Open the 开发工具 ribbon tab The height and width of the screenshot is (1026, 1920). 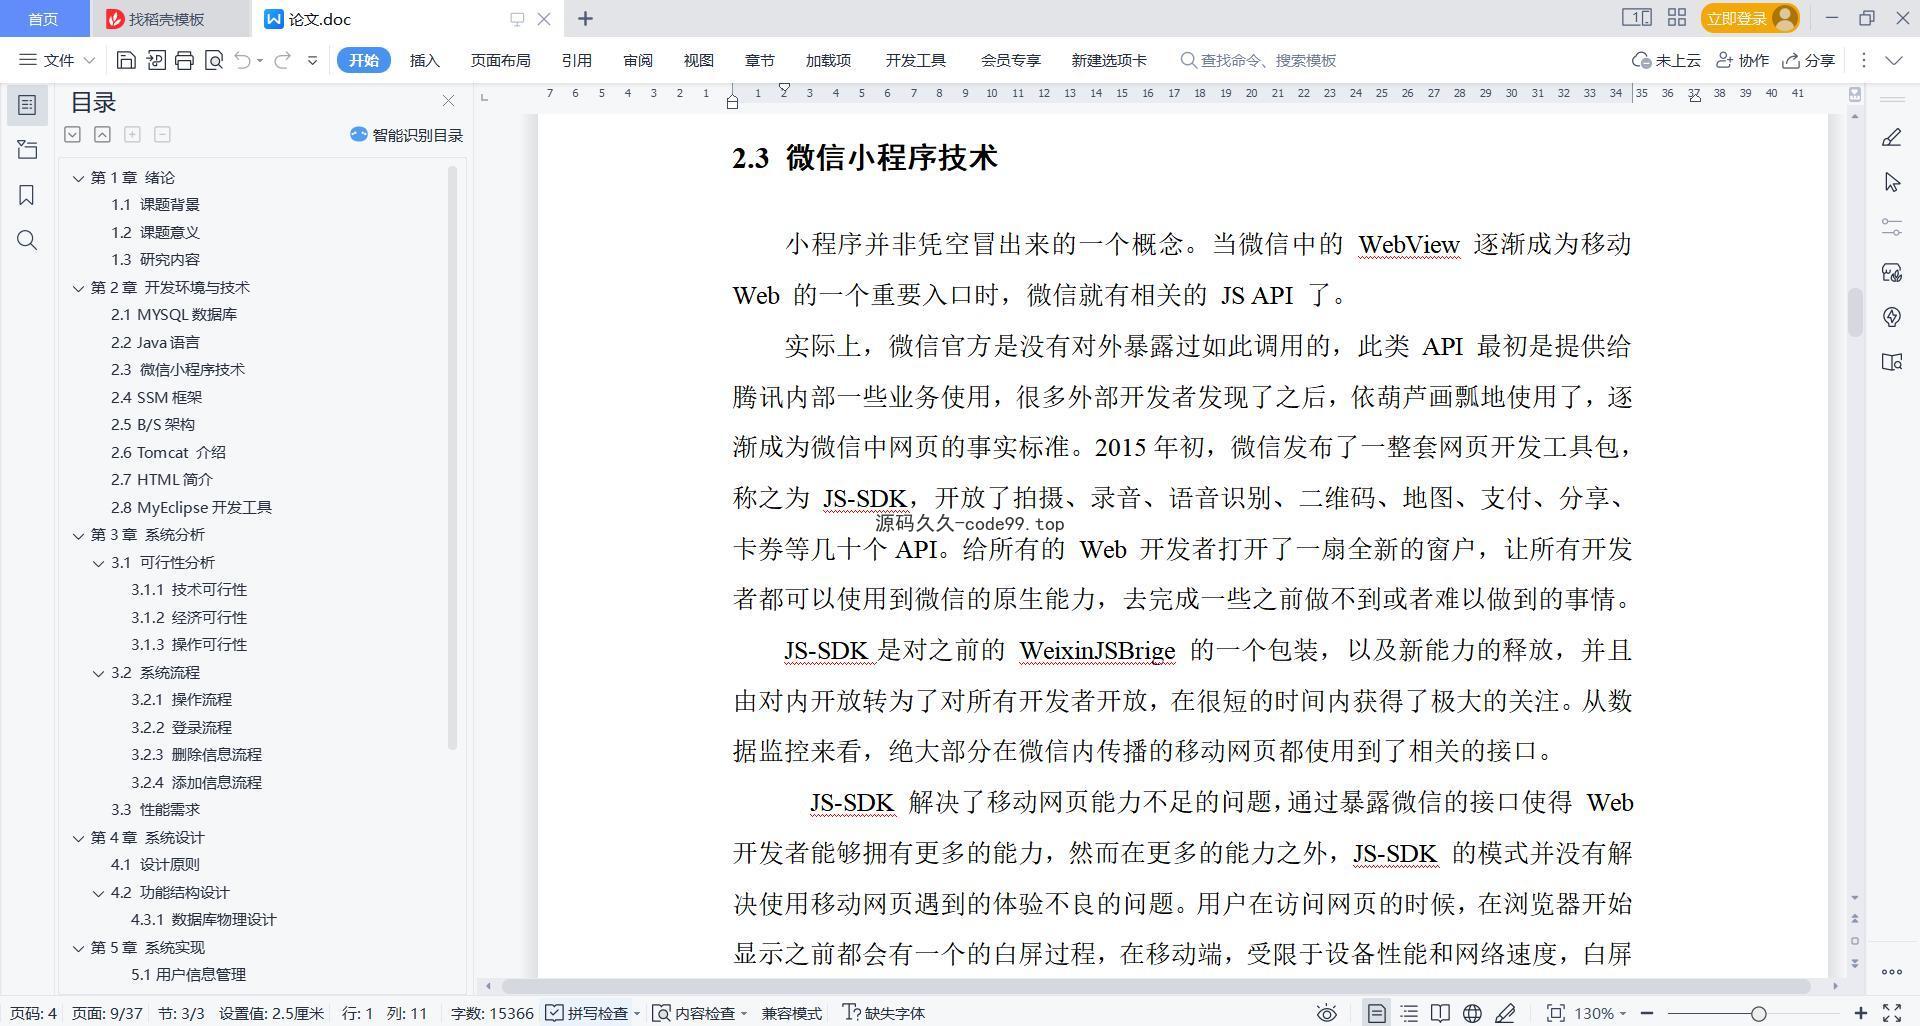pos(915,60)
